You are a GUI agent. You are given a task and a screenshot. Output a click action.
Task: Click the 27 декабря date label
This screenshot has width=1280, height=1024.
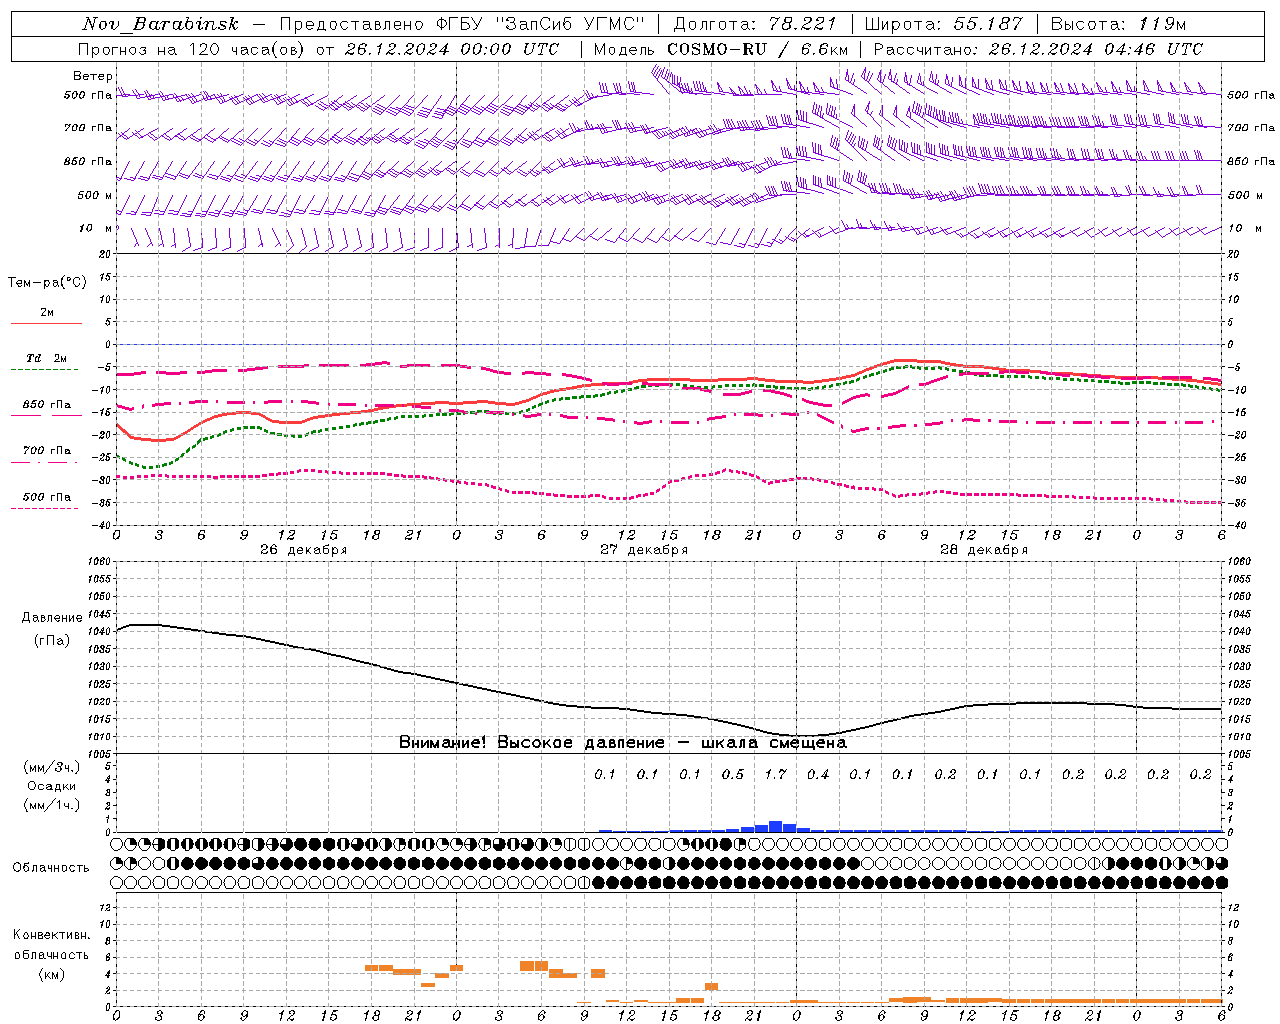tap(643, 550)
